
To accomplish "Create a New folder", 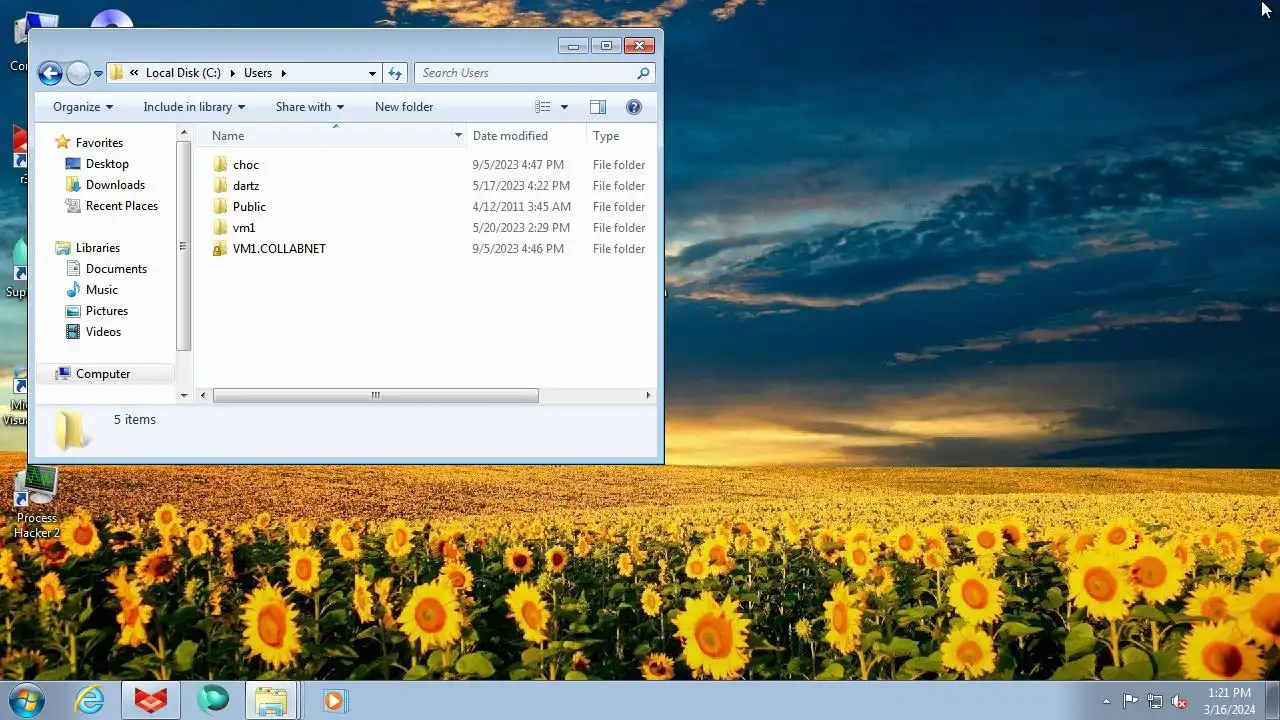I will click(x=404, y=107).
